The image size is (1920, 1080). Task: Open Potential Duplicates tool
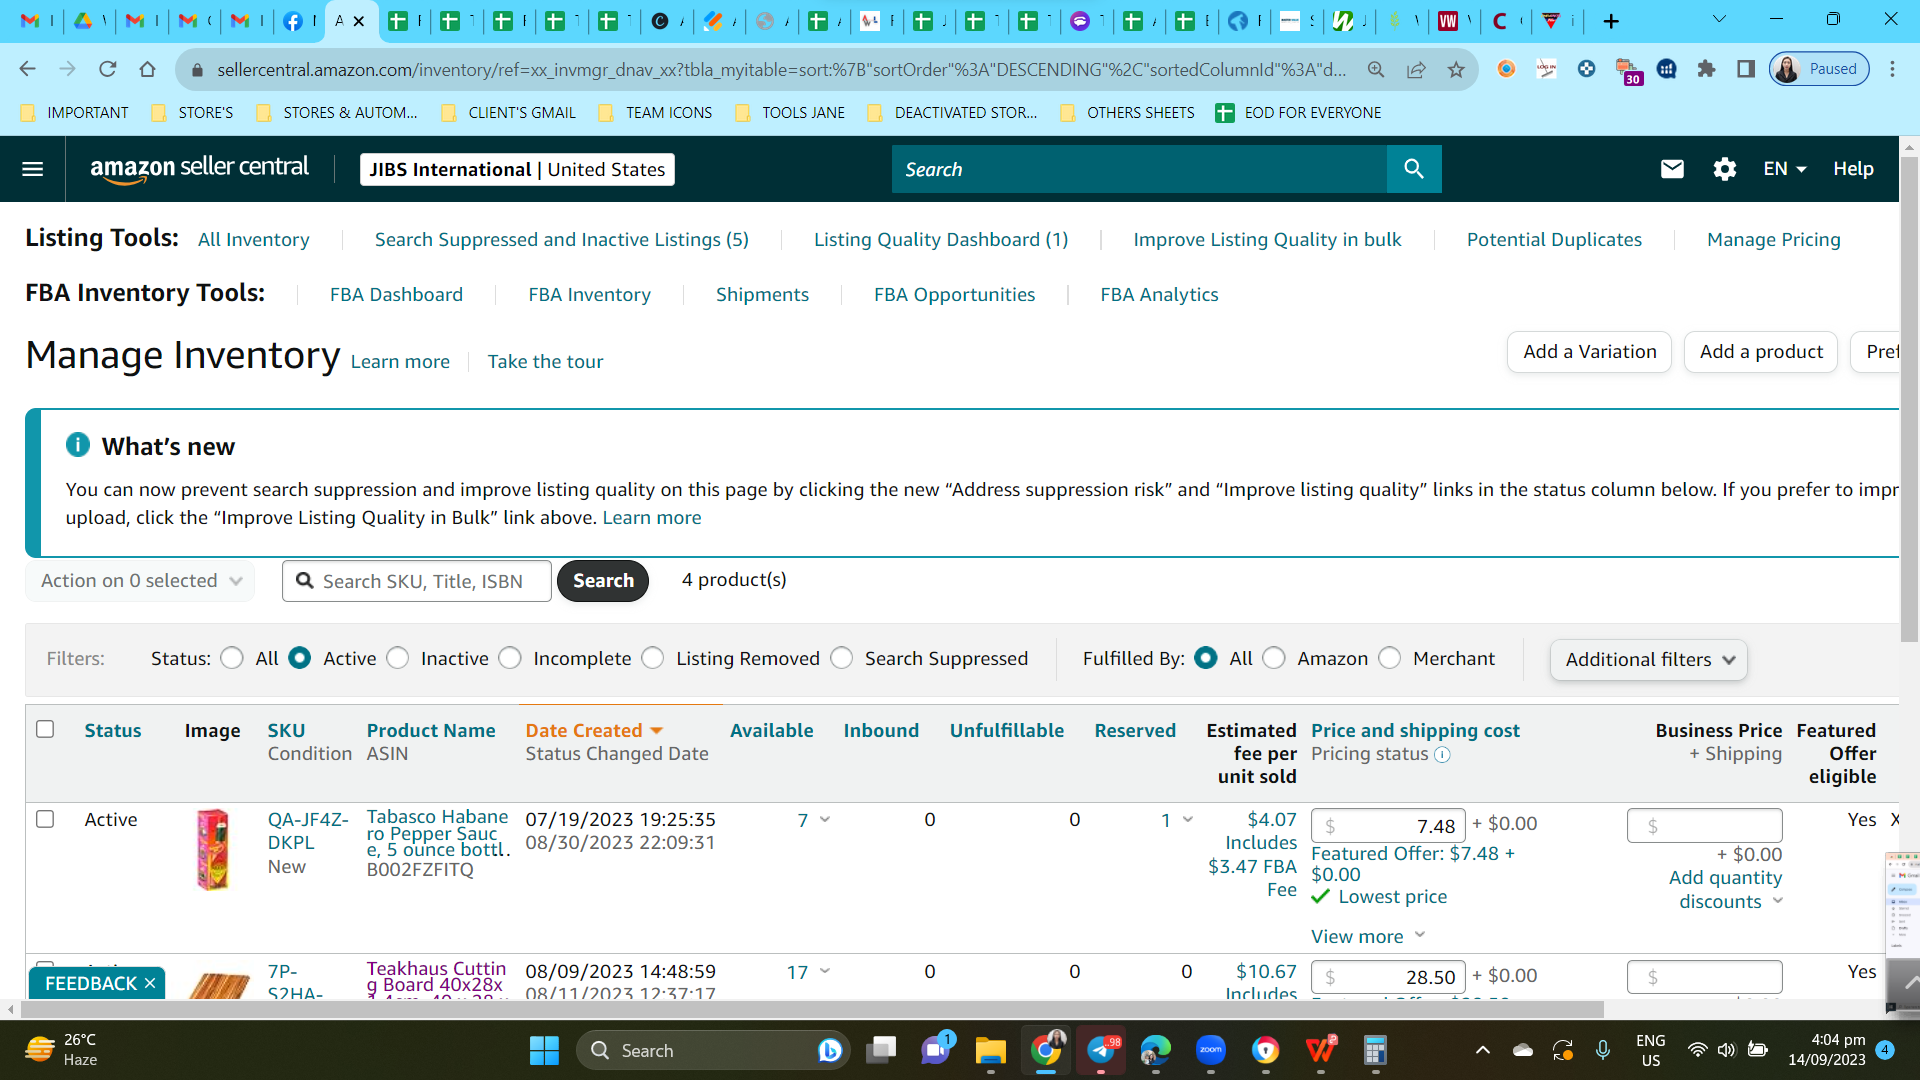point(1554,240)
